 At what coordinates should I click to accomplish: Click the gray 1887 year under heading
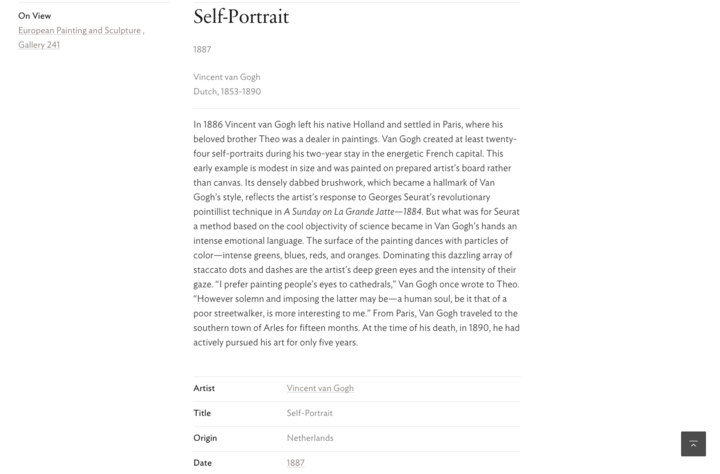click(x=202, y=50)
